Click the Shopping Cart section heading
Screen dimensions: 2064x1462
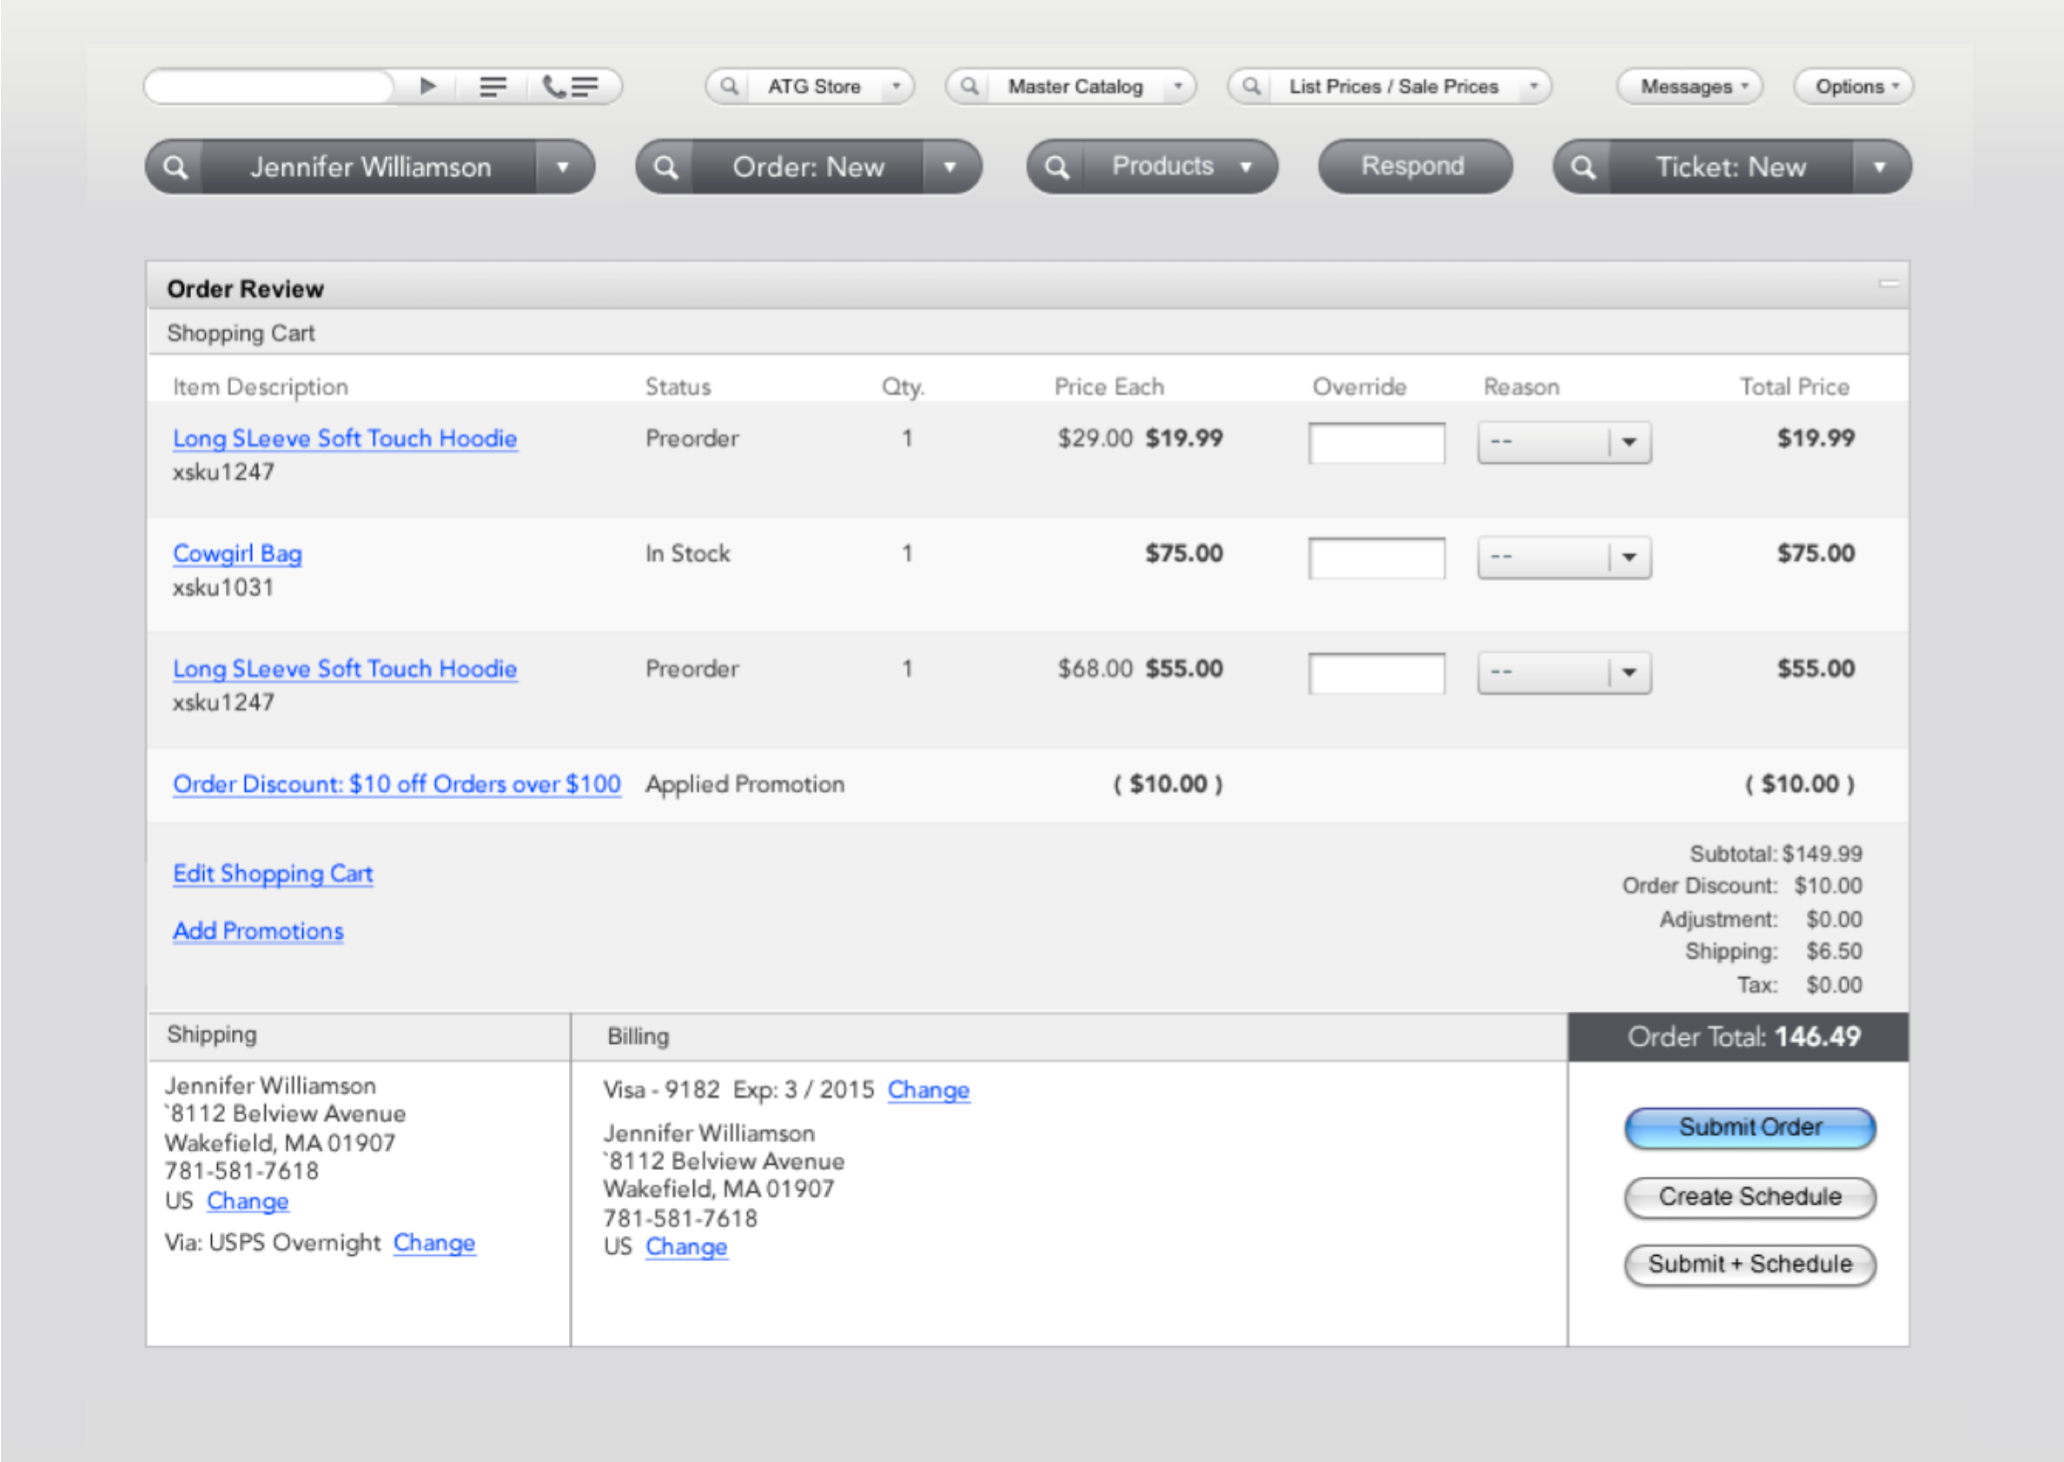pyautogui.click(x=241, y=333)
